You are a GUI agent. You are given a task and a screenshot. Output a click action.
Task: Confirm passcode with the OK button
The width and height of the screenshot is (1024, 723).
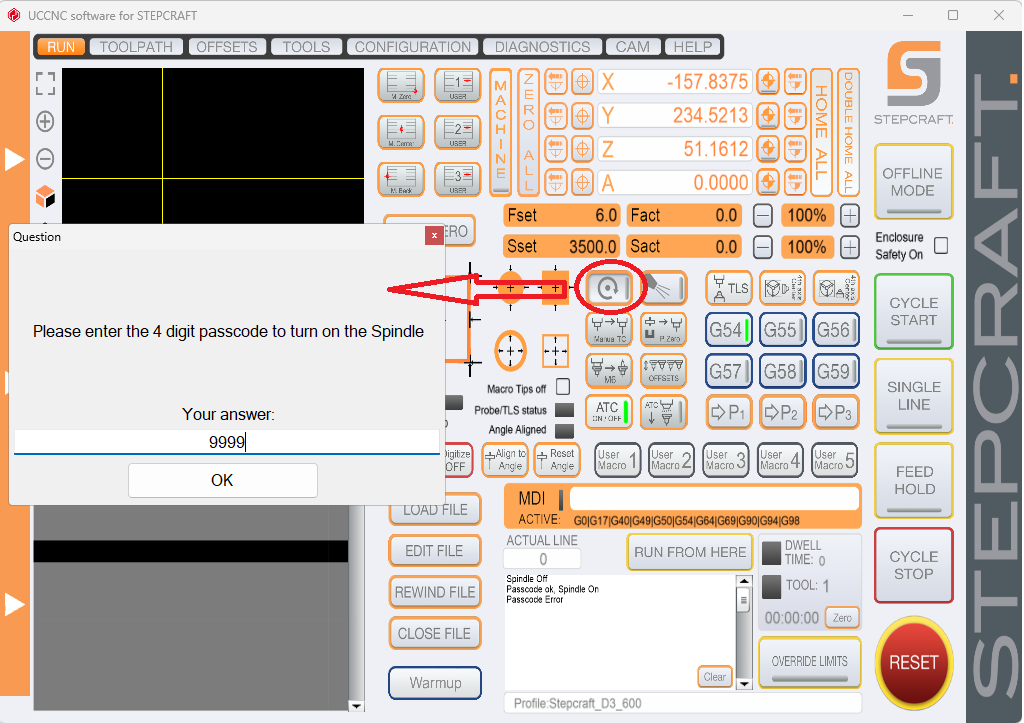[x=223, y=480]
